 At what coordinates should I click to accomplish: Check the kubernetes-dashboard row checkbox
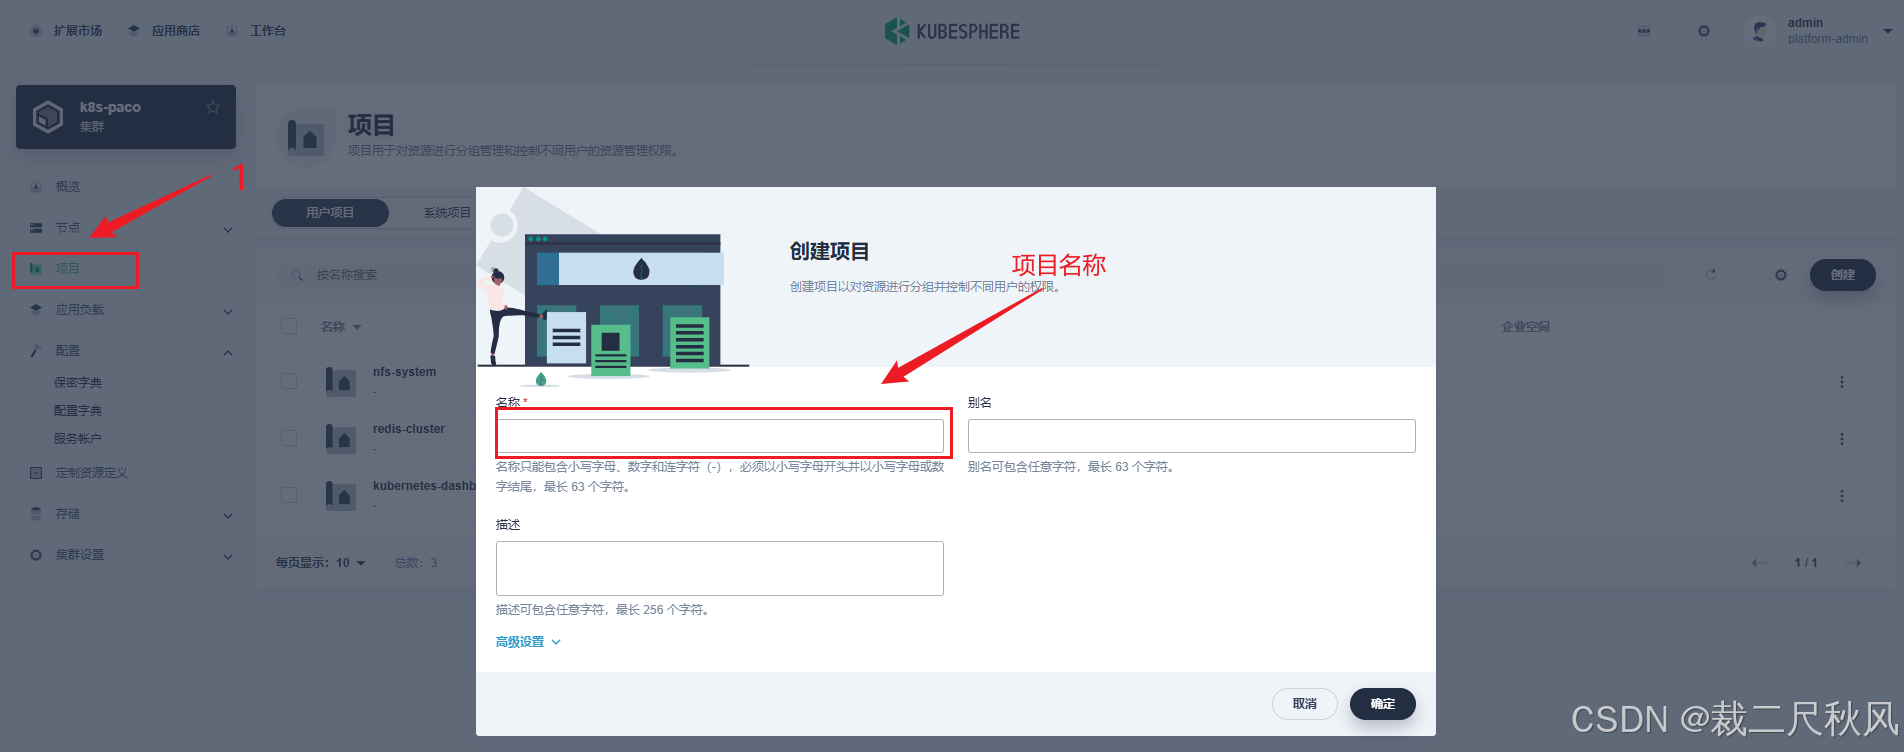coord(289,495)
